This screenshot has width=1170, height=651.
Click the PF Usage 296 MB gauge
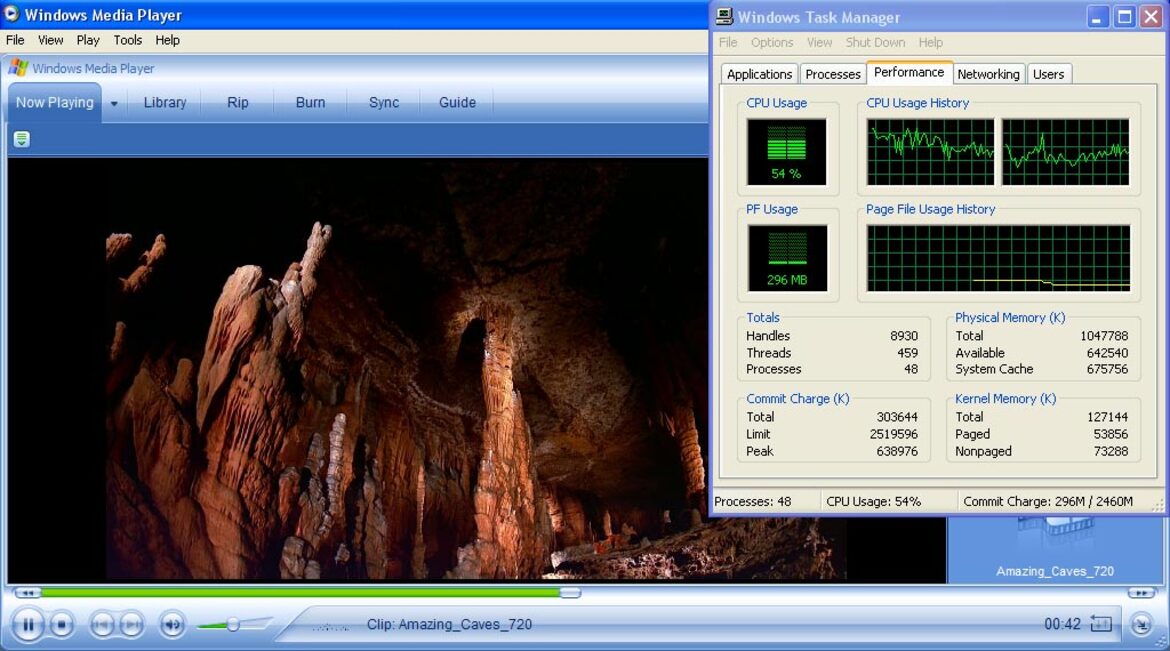[x=786, y=258]
